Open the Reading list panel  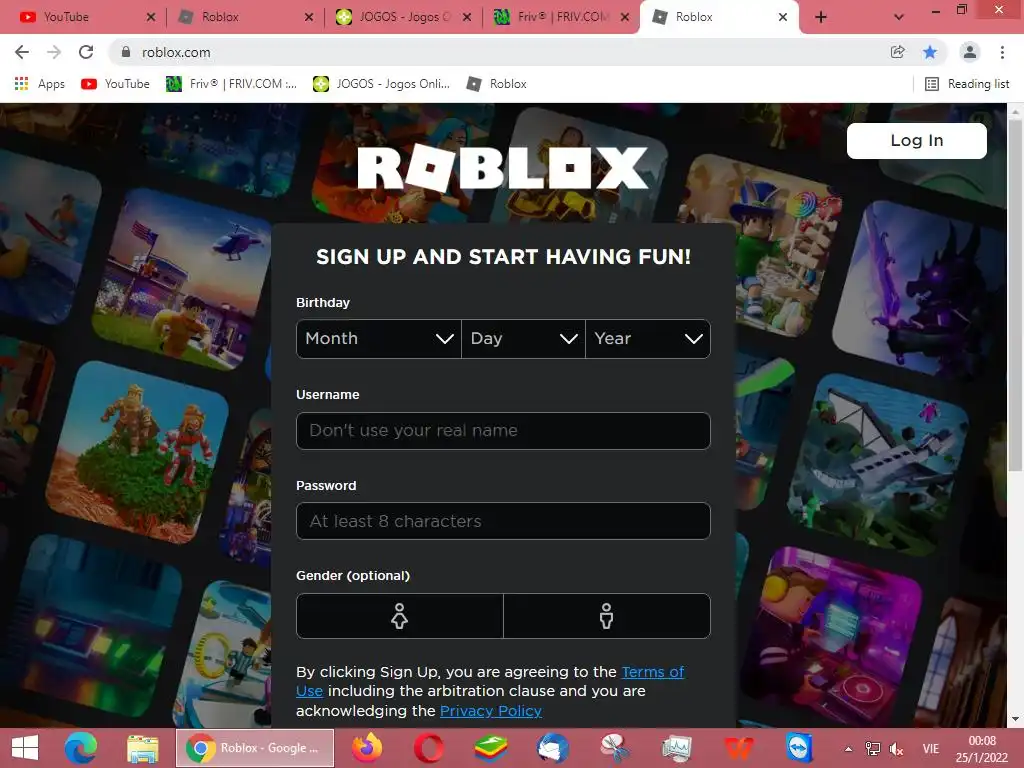[x=967, y=84]
